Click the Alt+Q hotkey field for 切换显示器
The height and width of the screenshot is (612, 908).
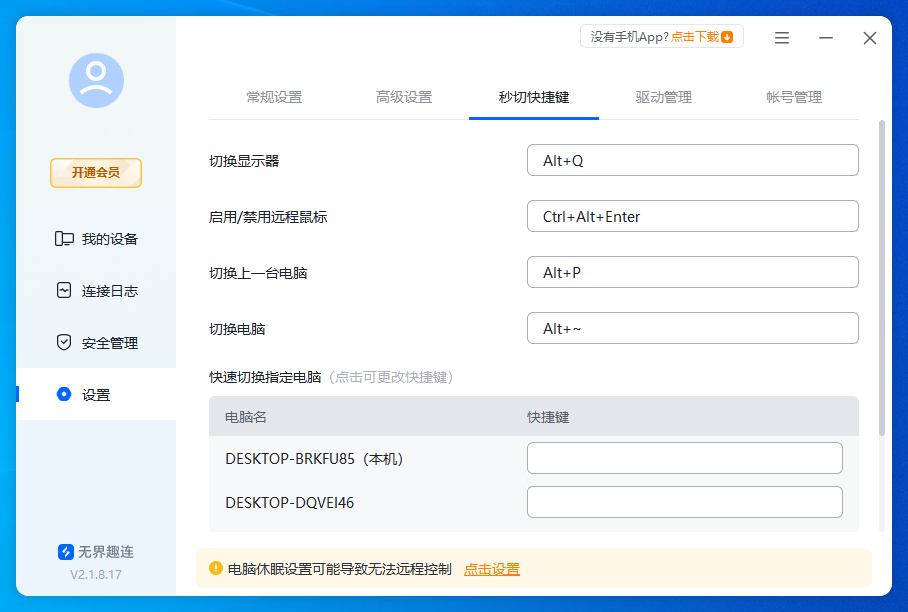pos(692,160)
